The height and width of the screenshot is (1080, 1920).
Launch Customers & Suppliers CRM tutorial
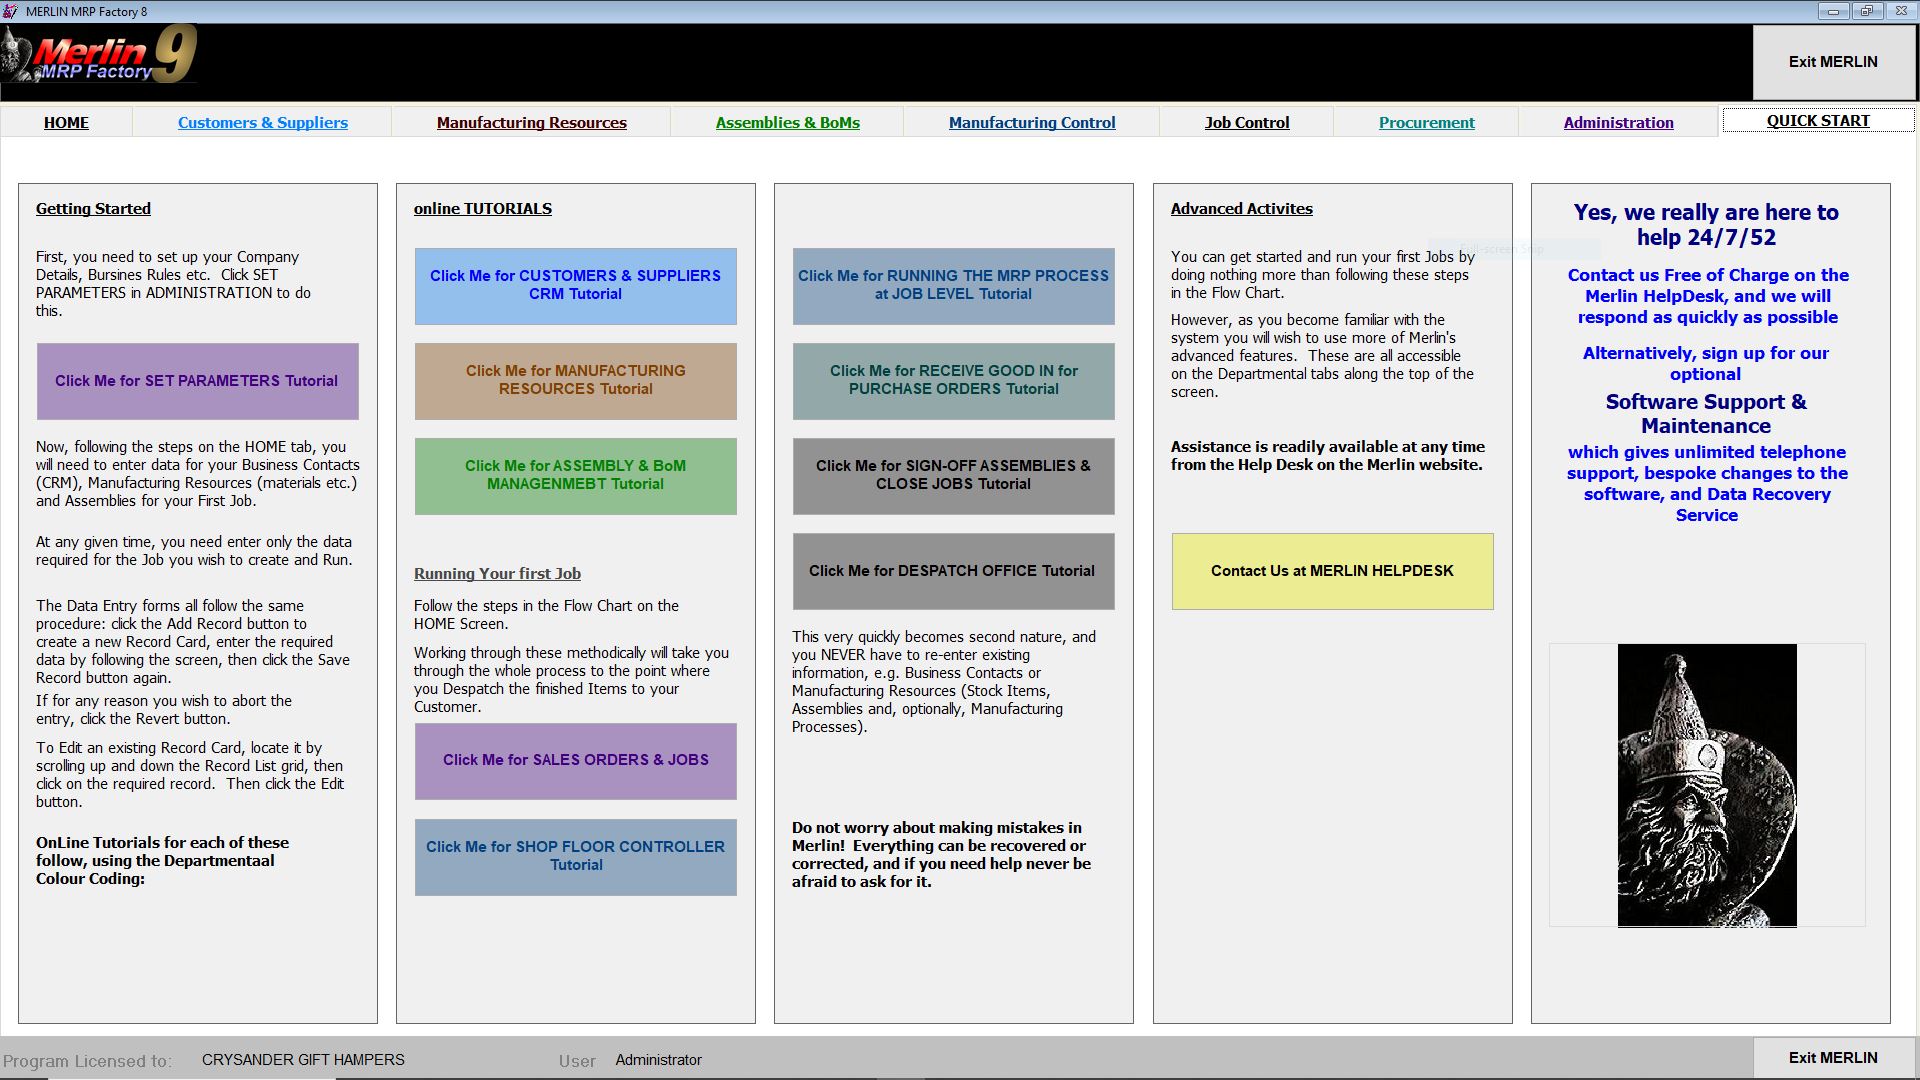[575, 285]
